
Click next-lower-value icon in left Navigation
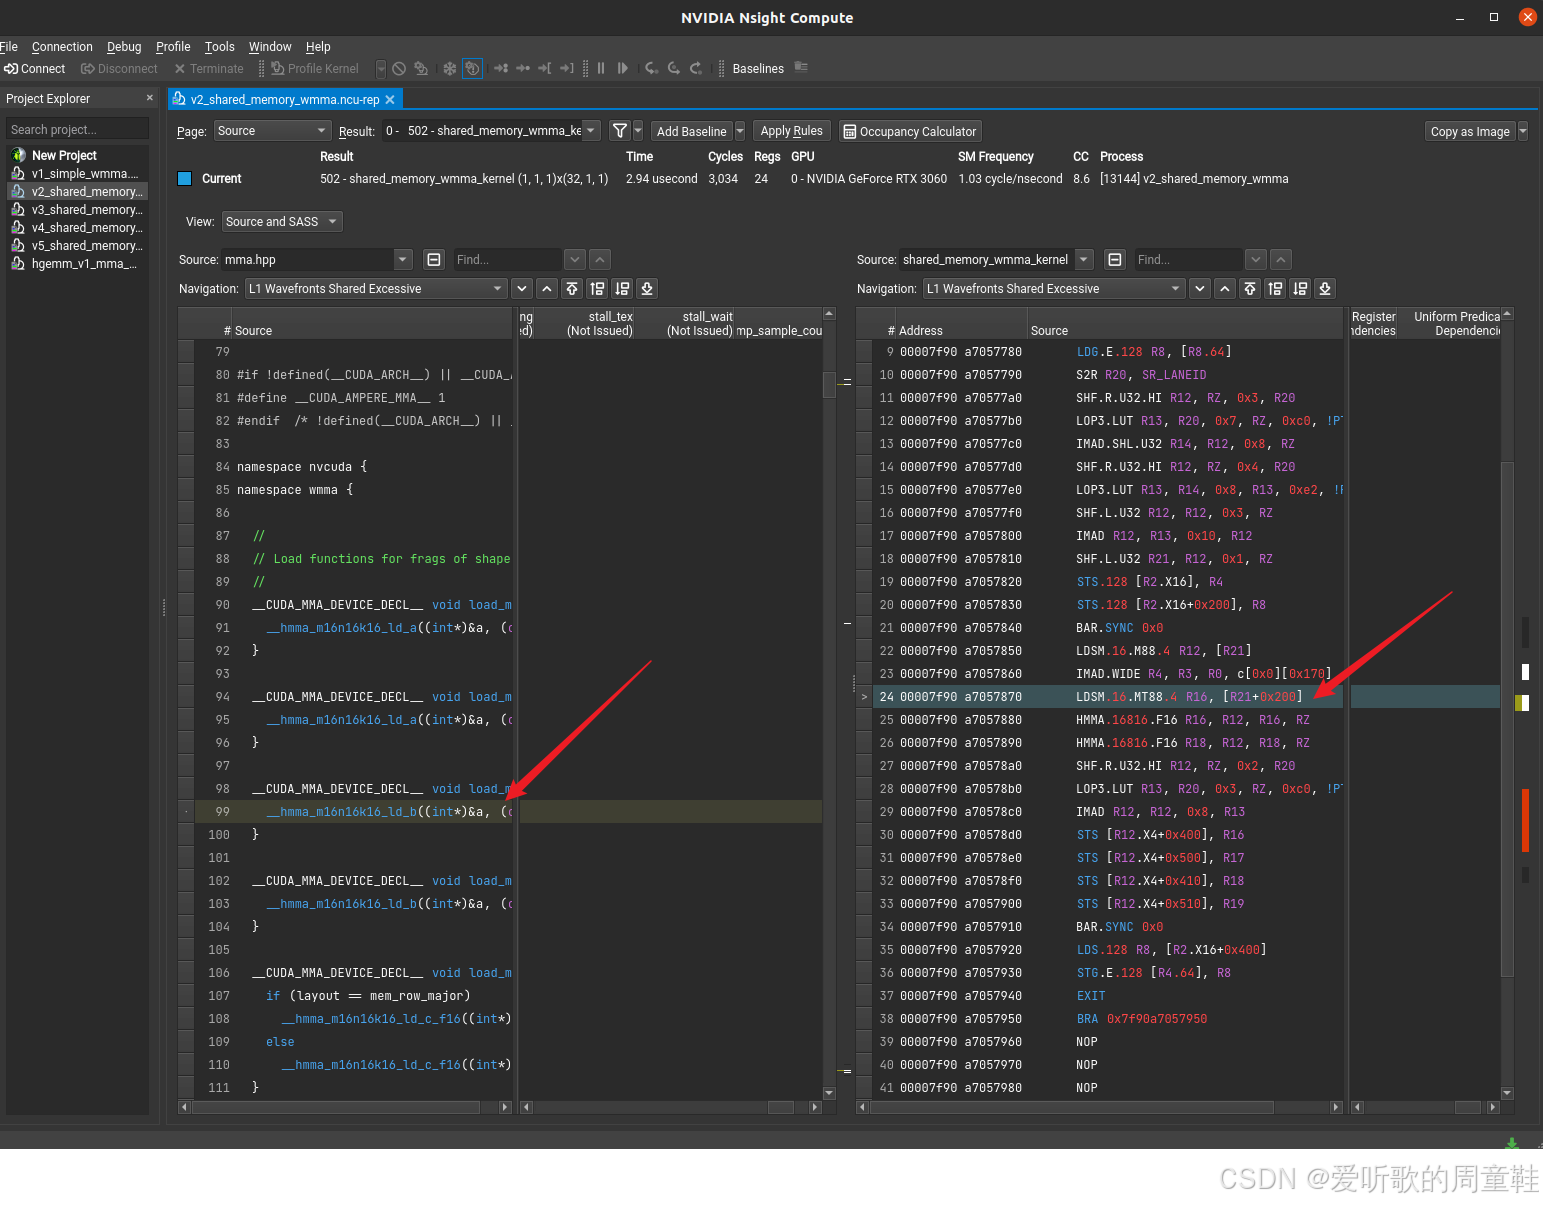click(x=622, y=289)
